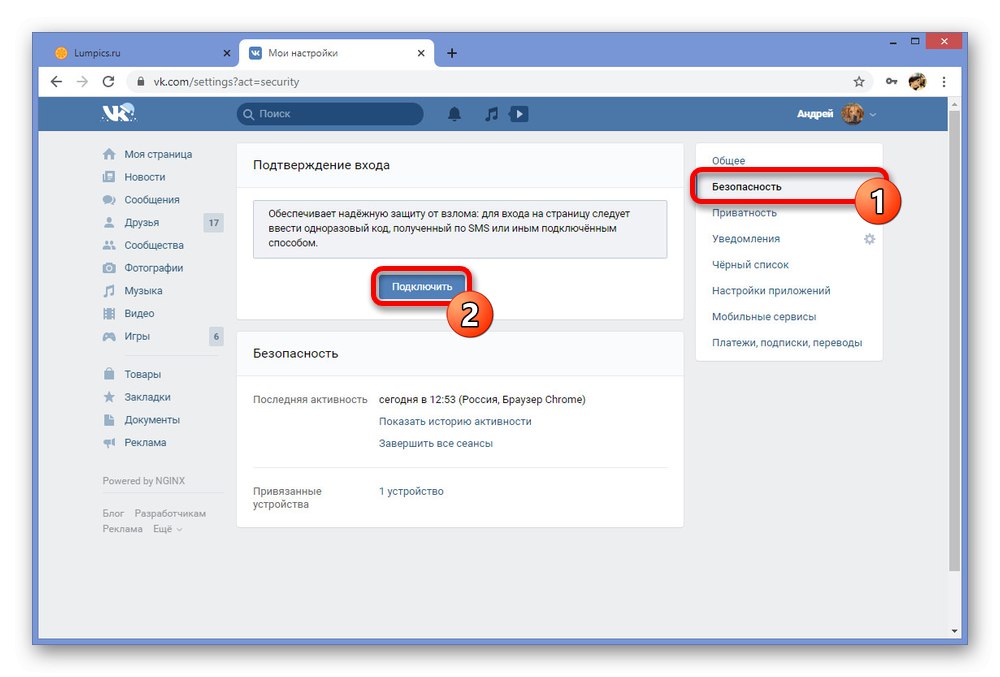The width and height of the screenshot is (1000, 677).
Task: Click the bookmark star in the address bar
Action: [859, 82]
